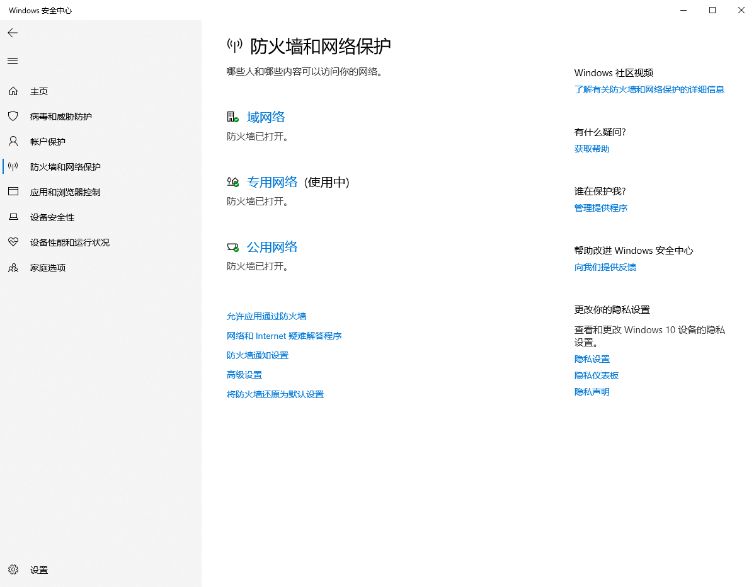Open 设备性能和运行状况 in the sidebar
Screen dimensions: 755x587
pyautogui.click(x=70, y=242)
